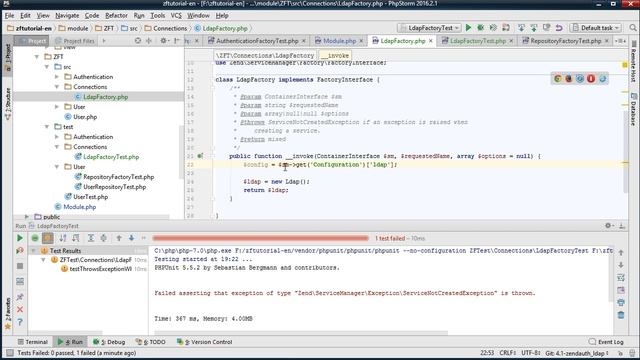Open in Internet Explorer browser icon
640x360 pixels.
click(x=602, y=79)
